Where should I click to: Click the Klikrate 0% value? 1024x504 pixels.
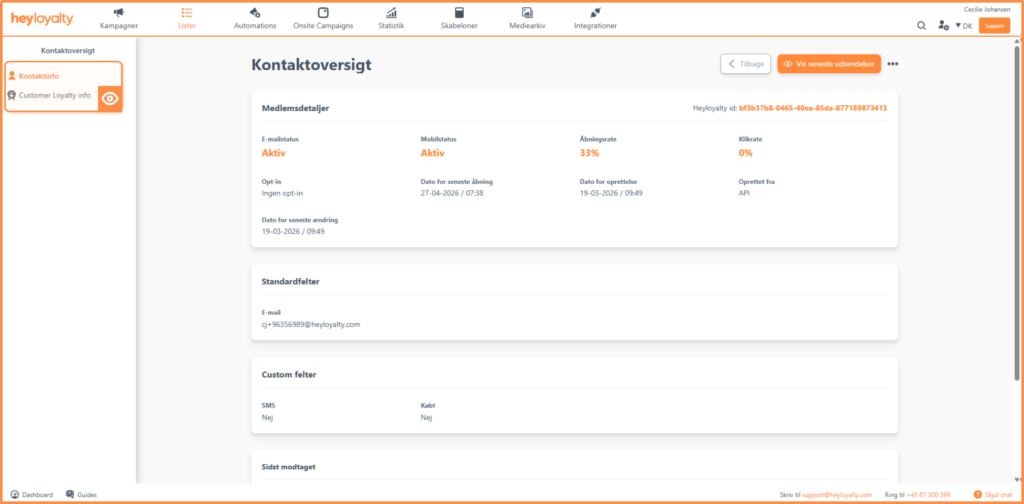(745, 153)
